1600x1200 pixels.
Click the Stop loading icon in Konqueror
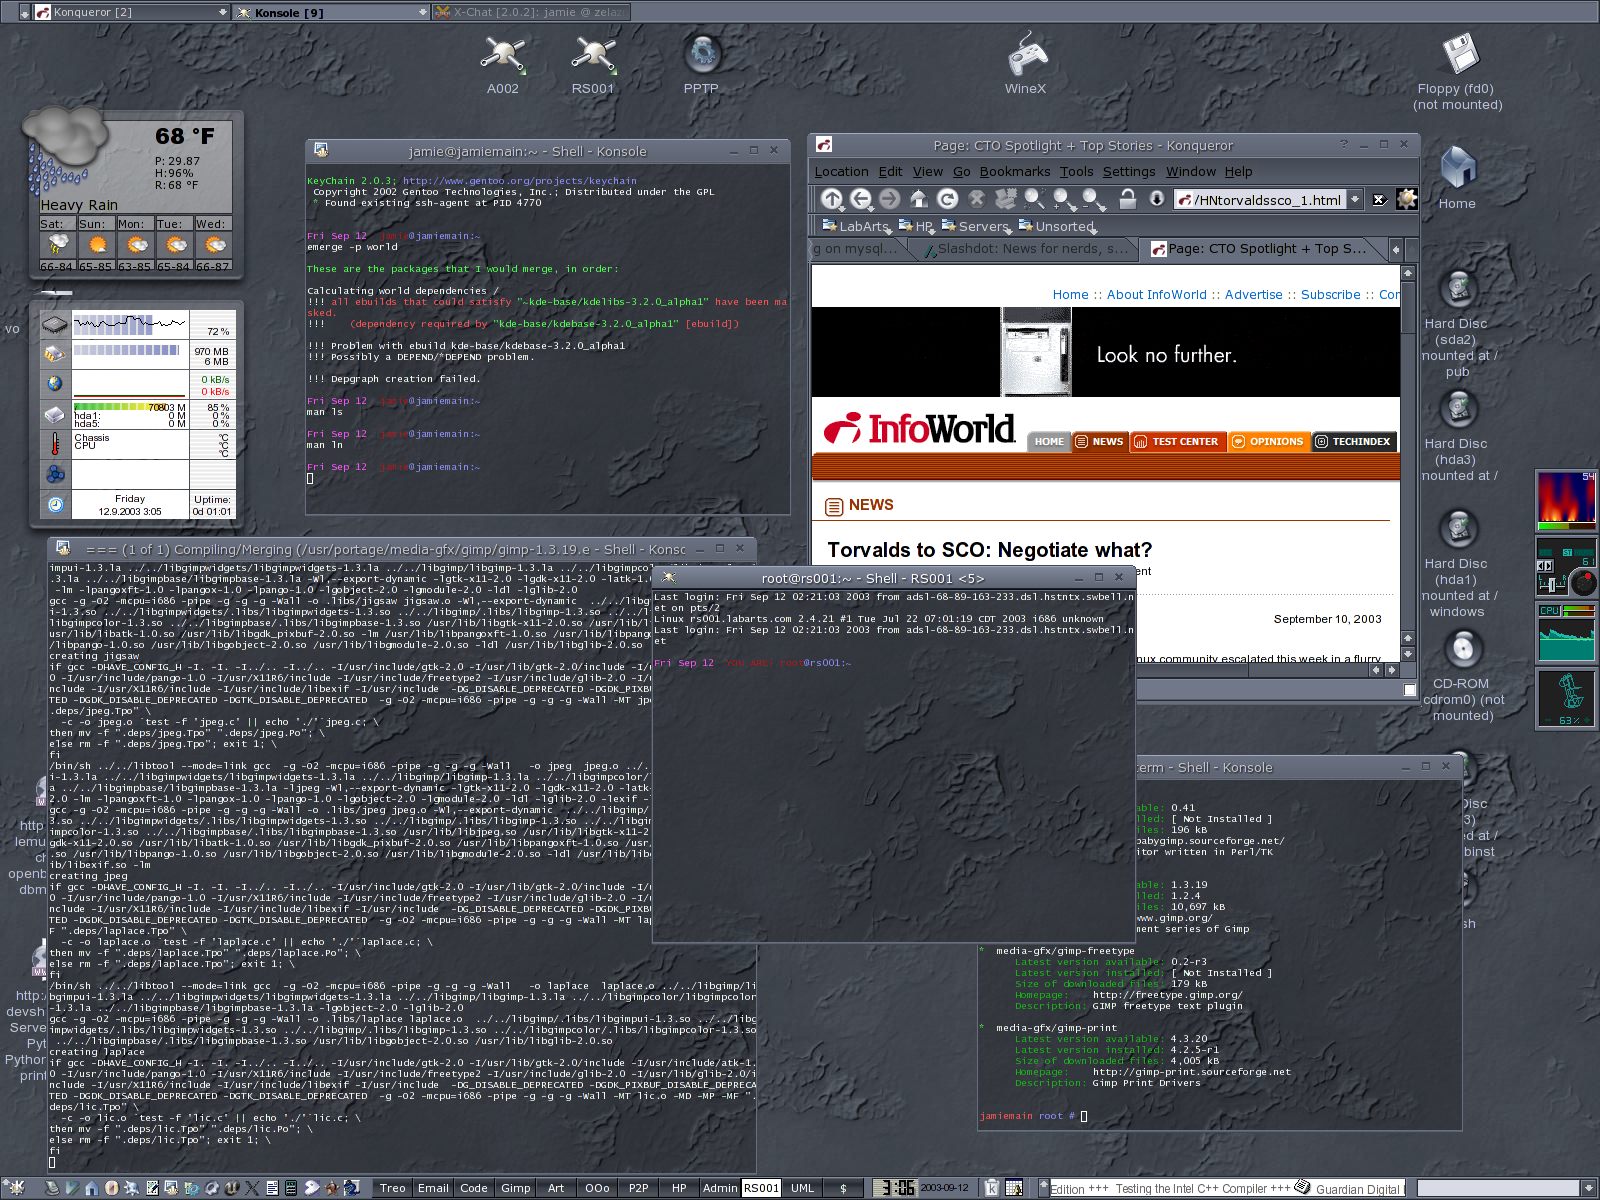pyautogui.click(x=977, y=199)
